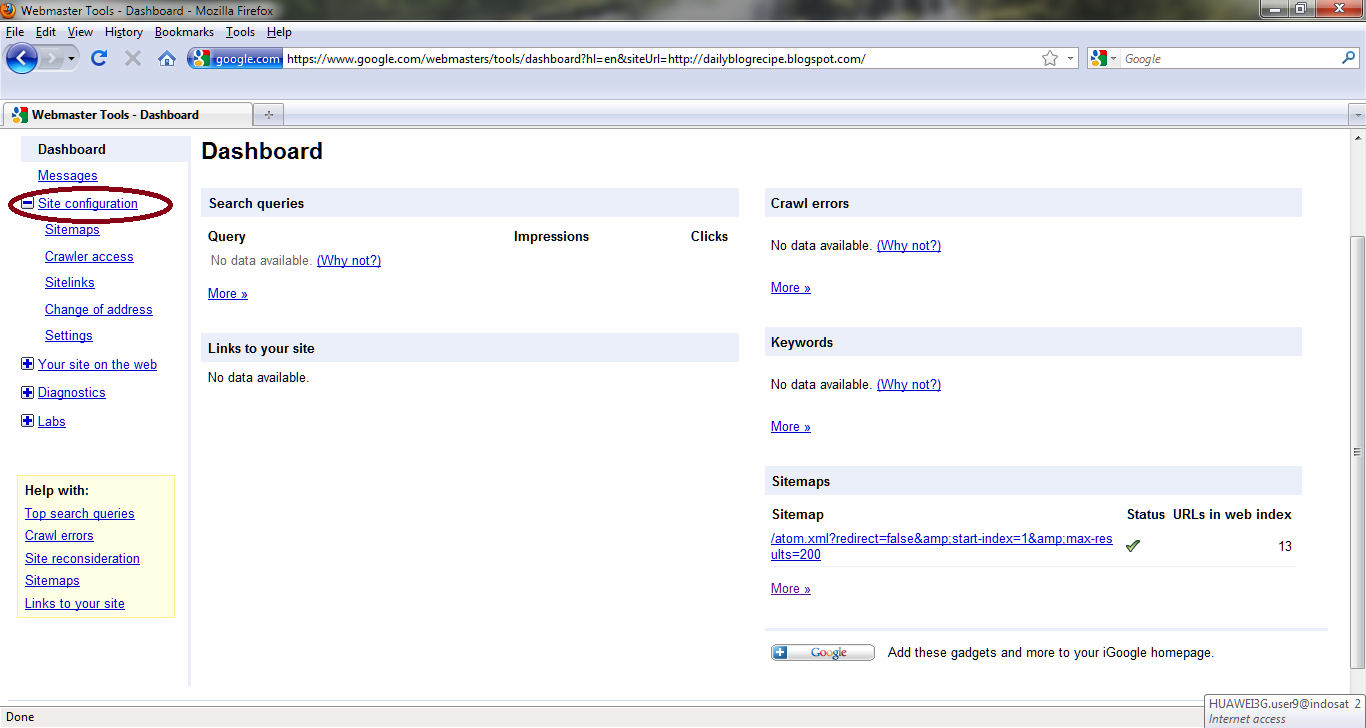Reload the page with the refresh icon
This screenshot has height=728, width=1366.
(x=98, y=59)
